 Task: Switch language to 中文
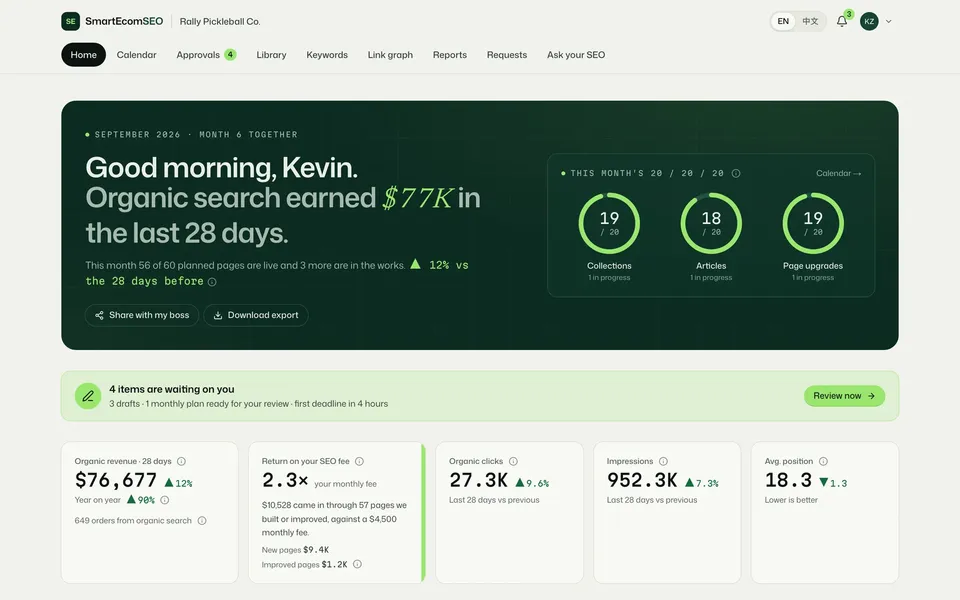810,21
